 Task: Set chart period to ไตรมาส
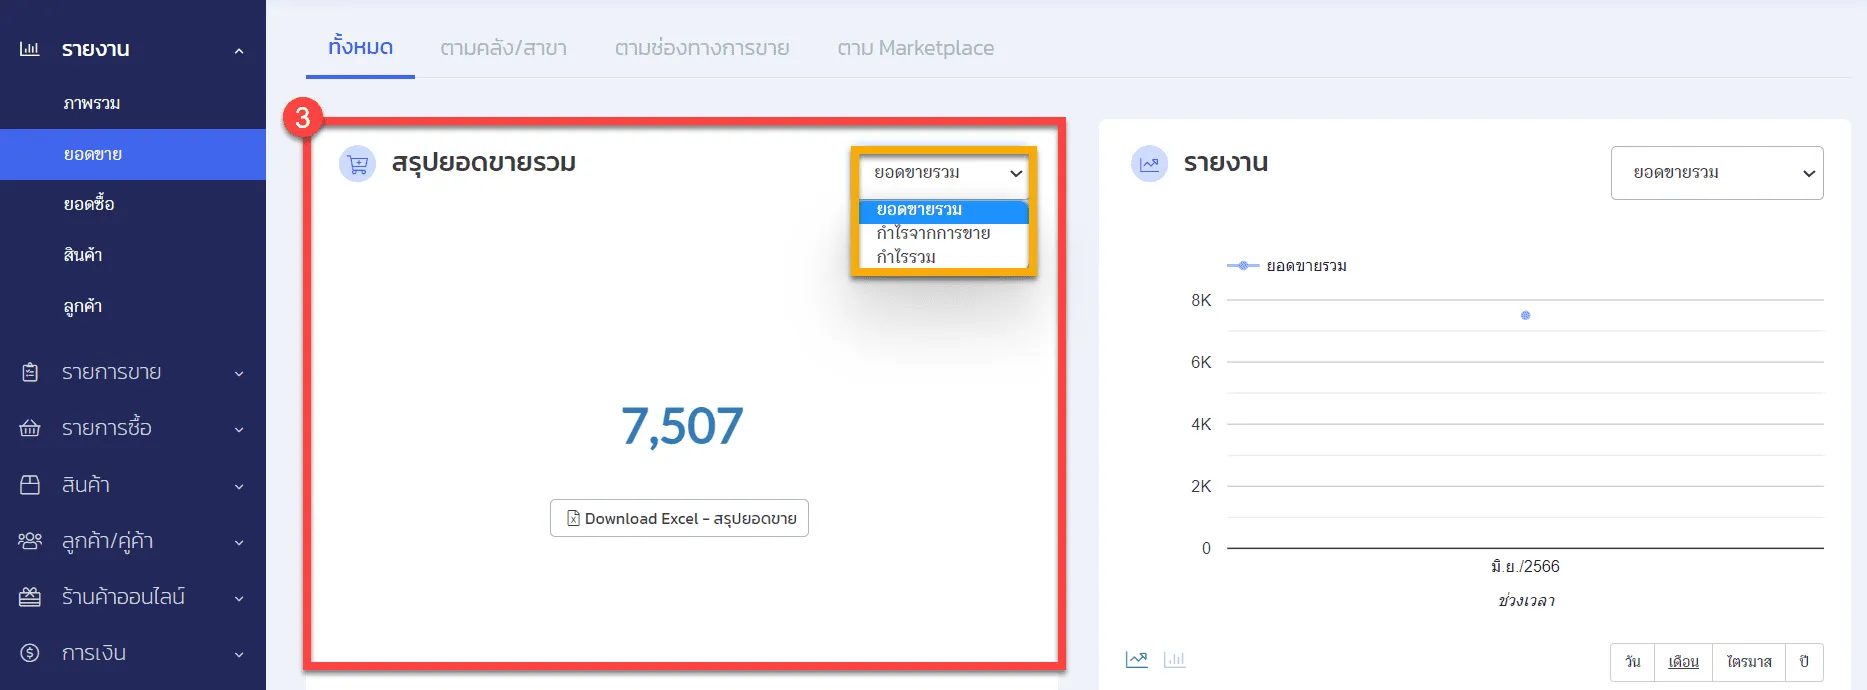1748,662
